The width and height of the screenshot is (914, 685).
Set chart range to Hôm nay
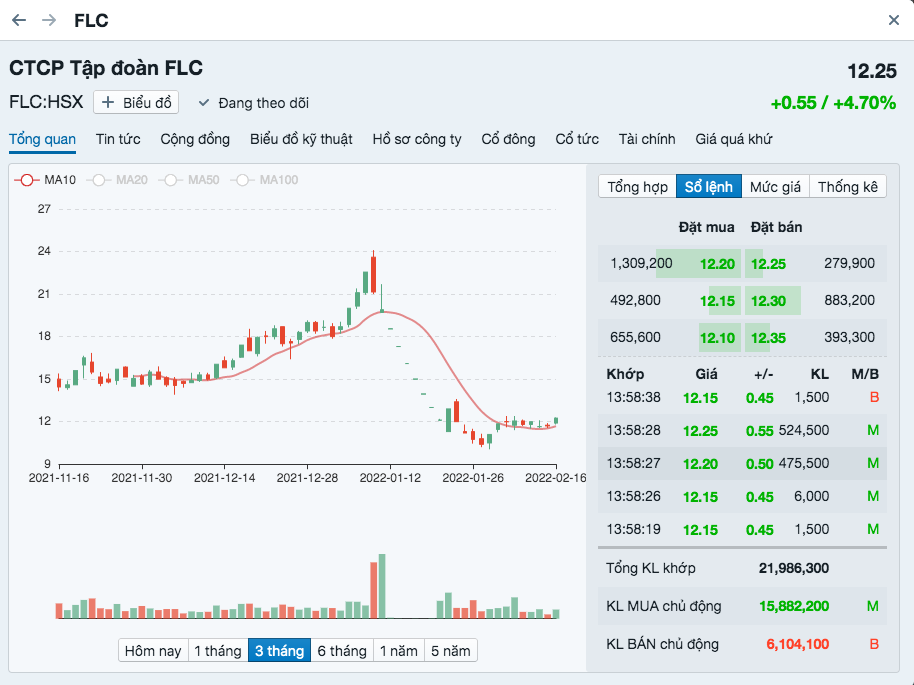[x=153, y=651]
